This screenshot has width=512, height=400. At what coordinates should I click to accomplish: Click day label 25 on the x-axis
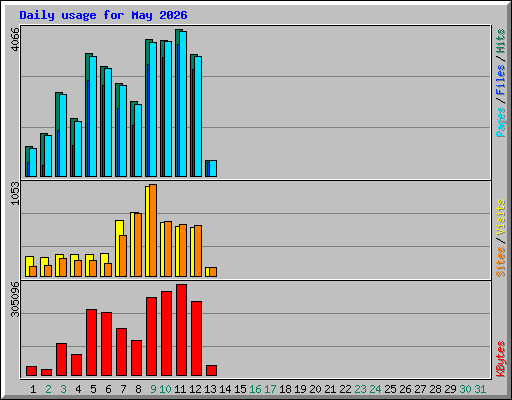point(390,389)
